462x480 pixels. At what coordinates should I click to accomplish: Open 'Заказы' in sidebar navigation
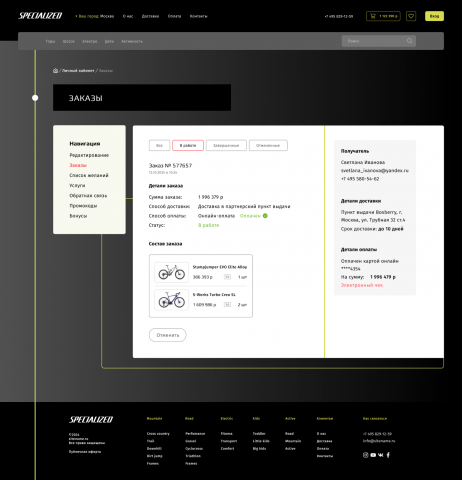pos(78,165)
